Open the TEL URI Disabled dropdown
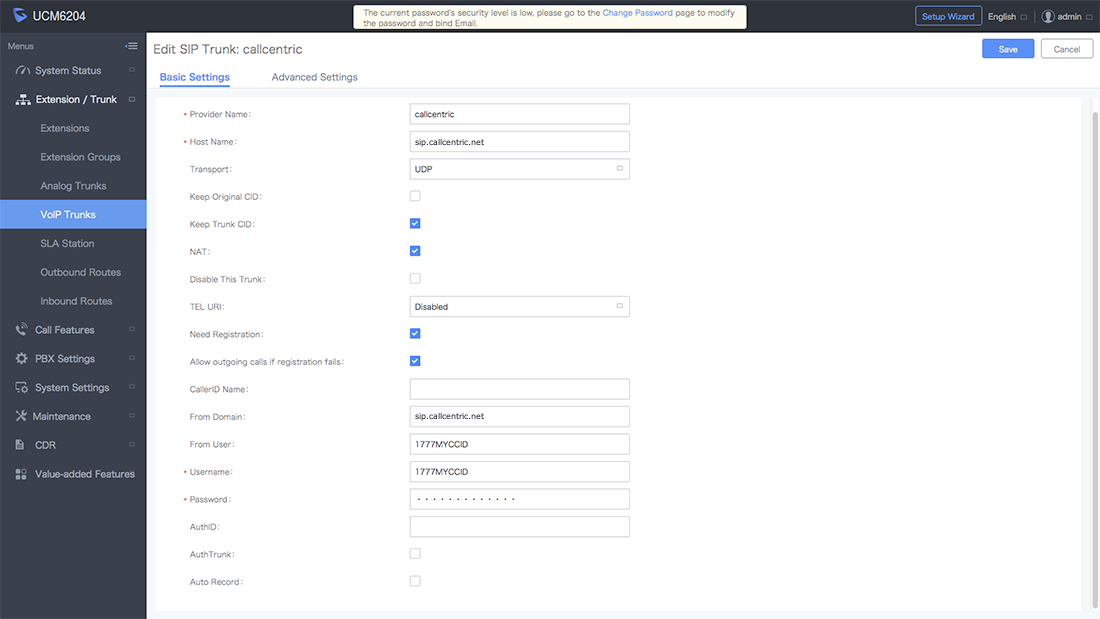 [519, 307]
